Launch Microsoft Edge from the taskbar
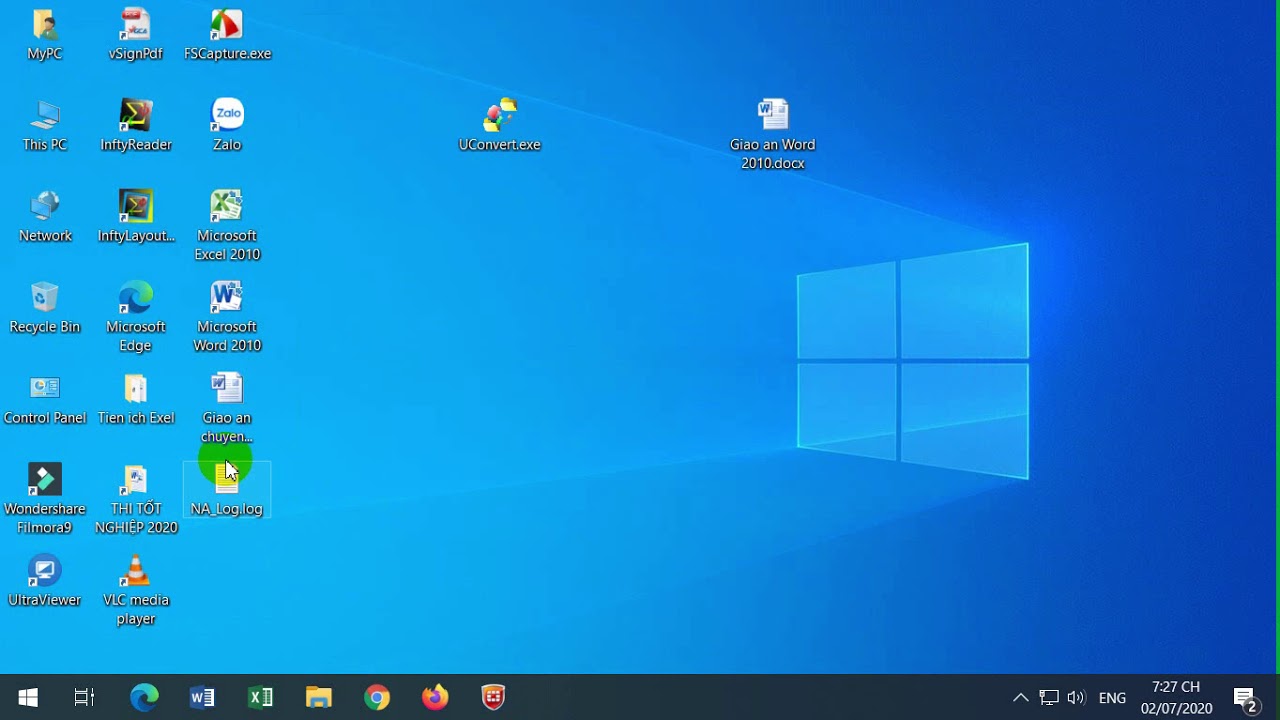This screenshot has width=1280, height=720. [144, 697]
